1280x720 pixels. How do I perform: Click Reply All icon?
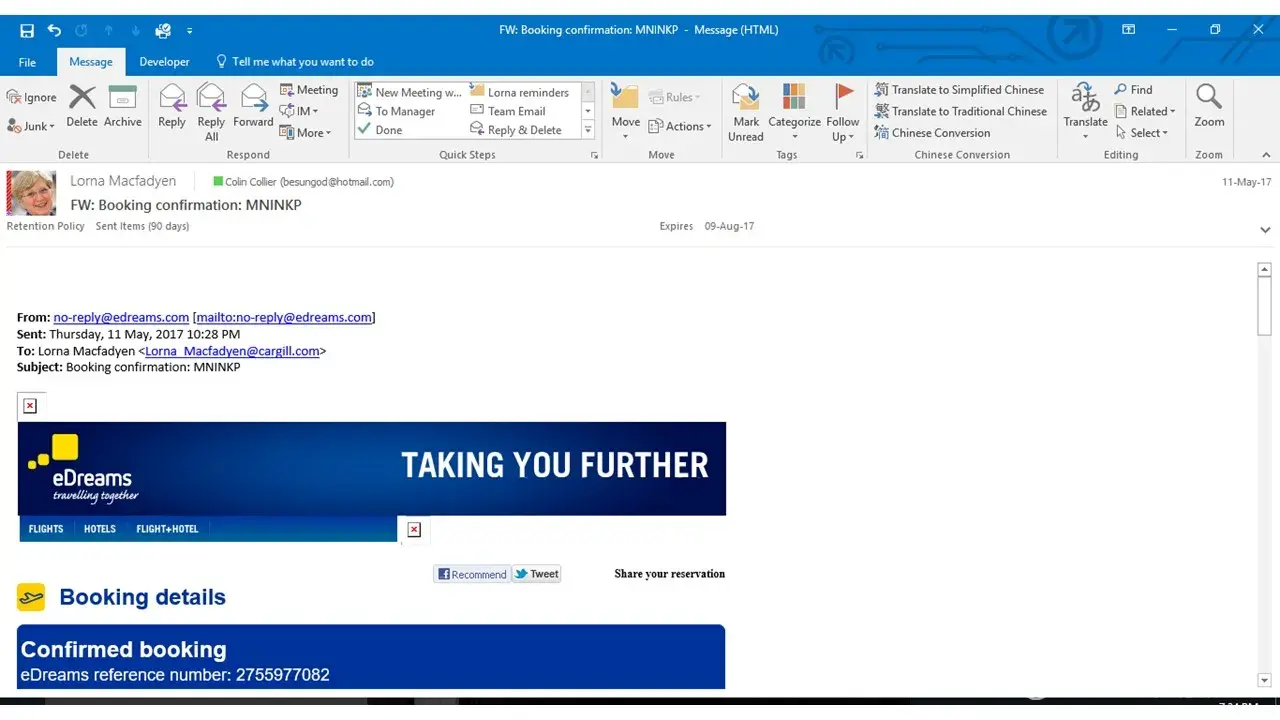tap(211, 98)
